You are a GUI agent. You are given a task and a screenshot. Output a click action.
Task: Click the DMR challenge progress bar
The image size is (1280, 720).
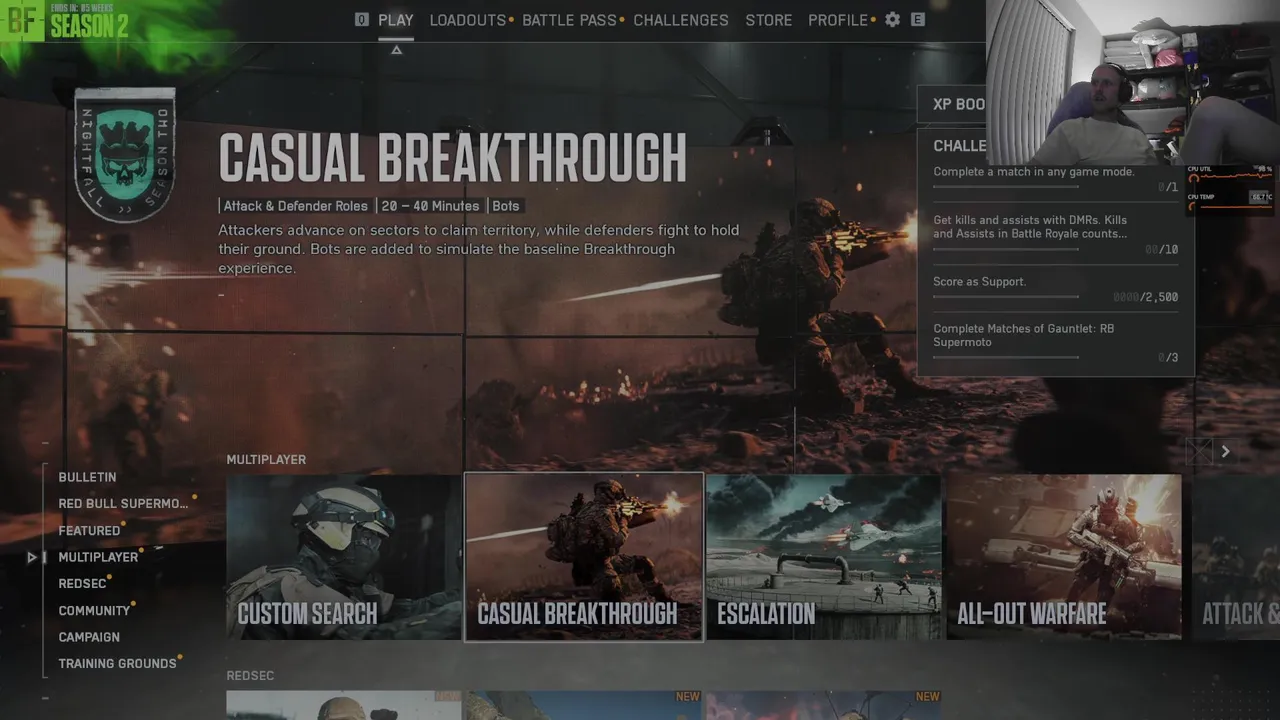1006,249
